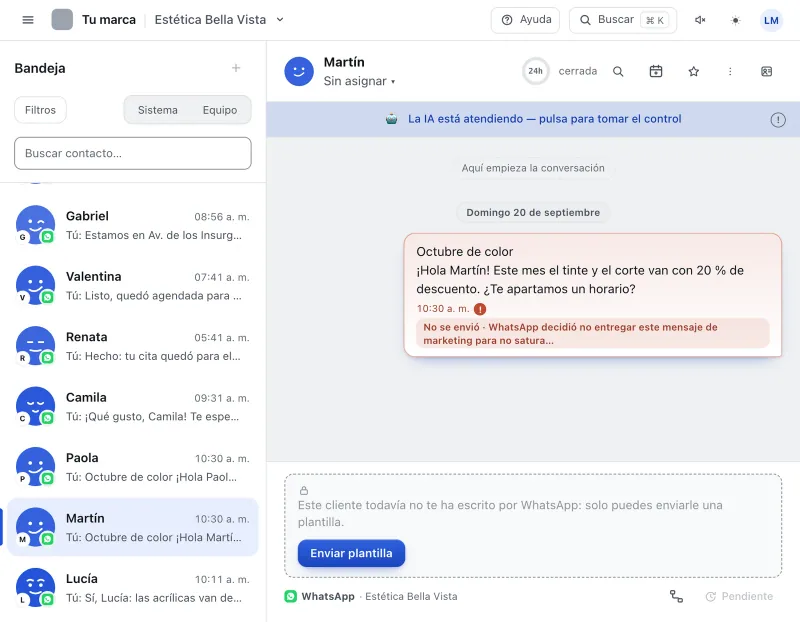
Task: Click the cerrada conversation status label
Action: pyautogui.click(x=578, y=71)
